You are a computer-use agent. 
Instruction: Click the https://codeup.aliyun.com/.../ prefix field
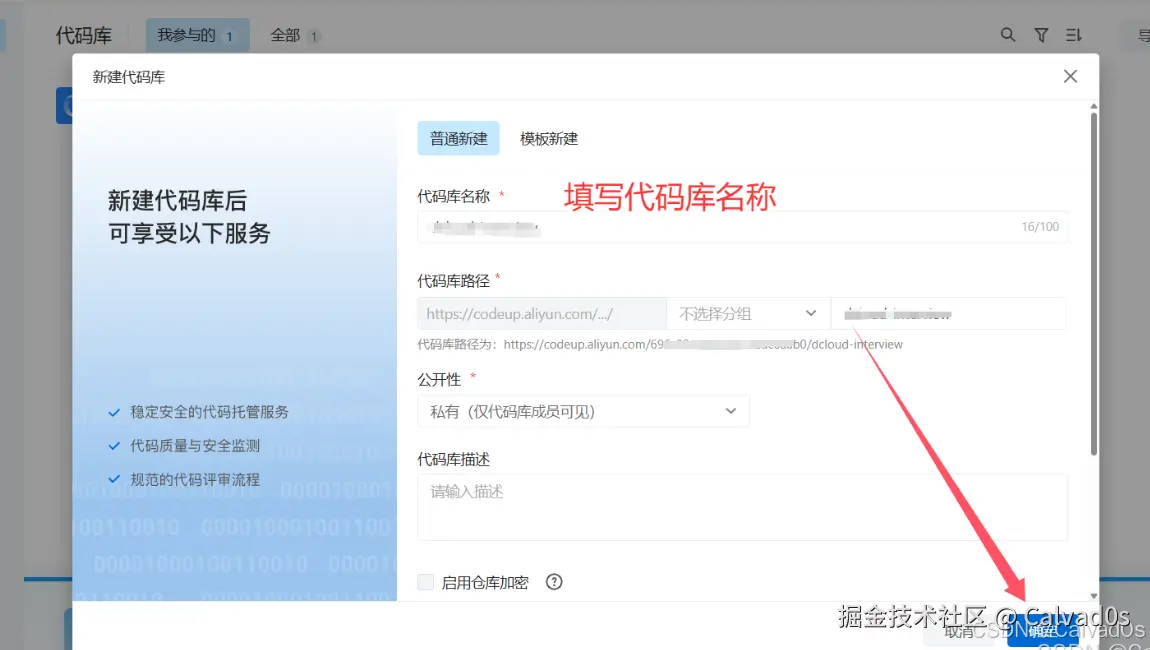click(x=542, y=313)
